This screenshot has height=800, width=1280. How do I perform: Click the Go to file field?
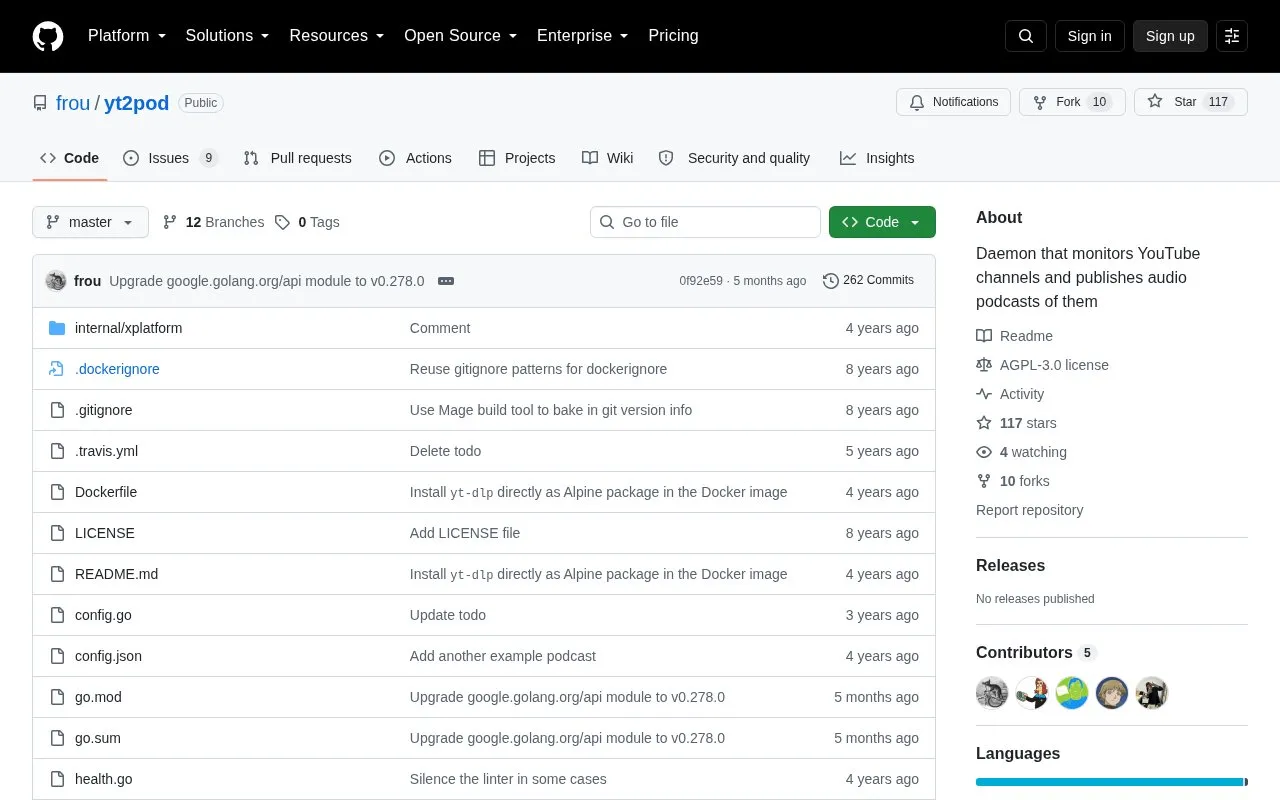coord(705,222)
